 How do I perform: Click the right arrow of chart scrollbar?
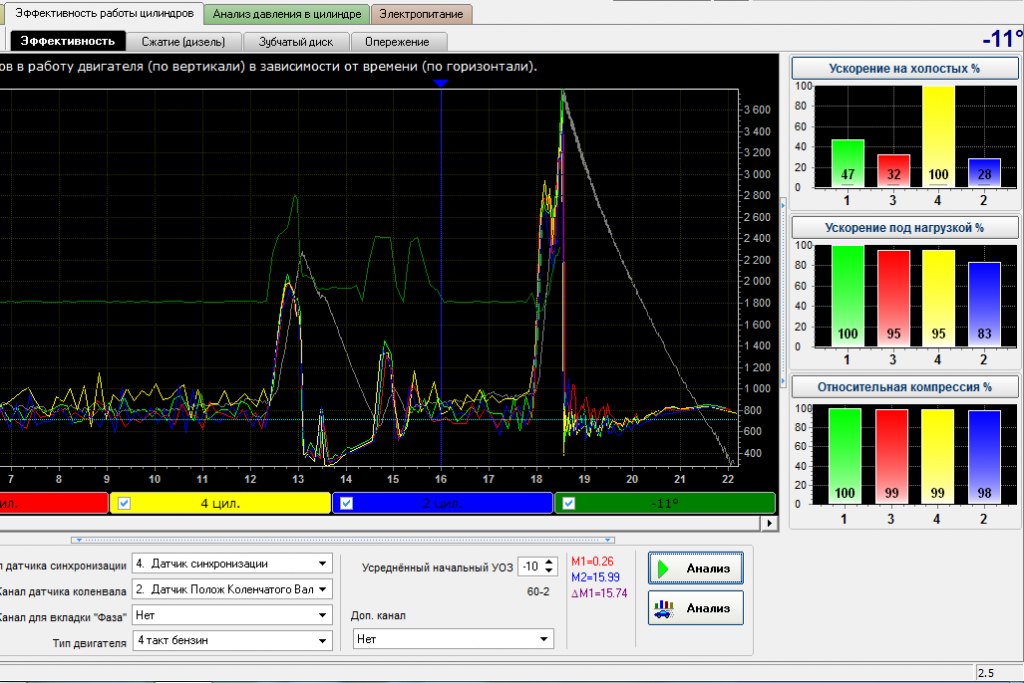pyautogui.click(x=769, y=523)
